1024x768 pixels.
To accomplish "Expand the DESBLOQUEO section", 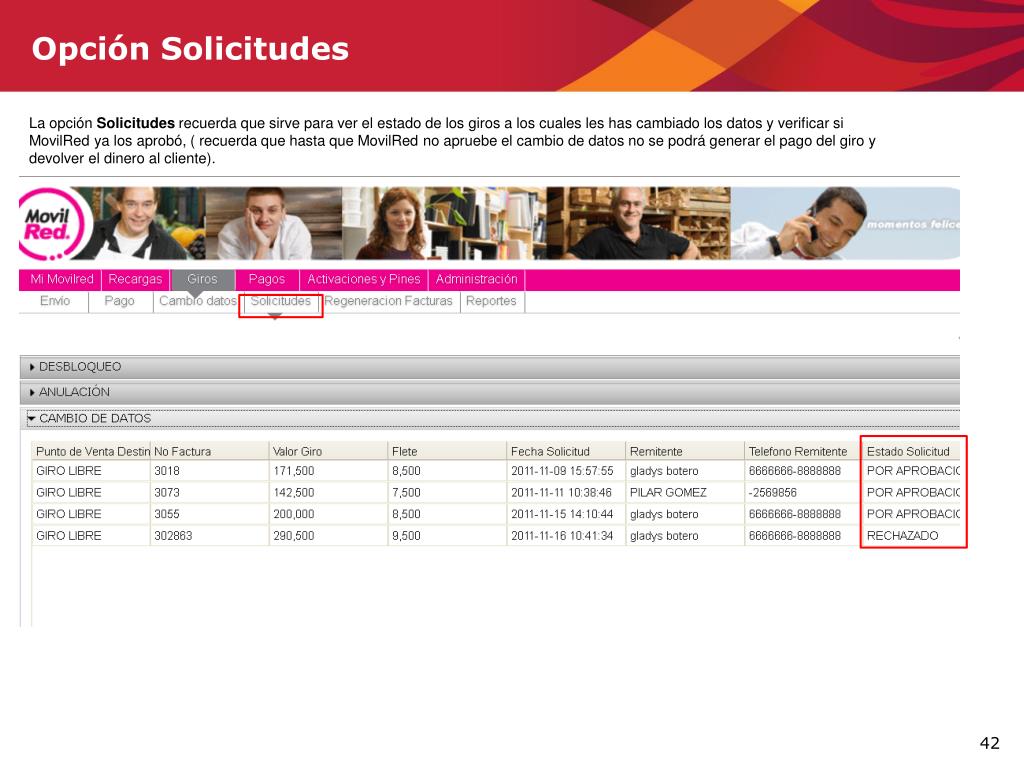I will [490, 367].
